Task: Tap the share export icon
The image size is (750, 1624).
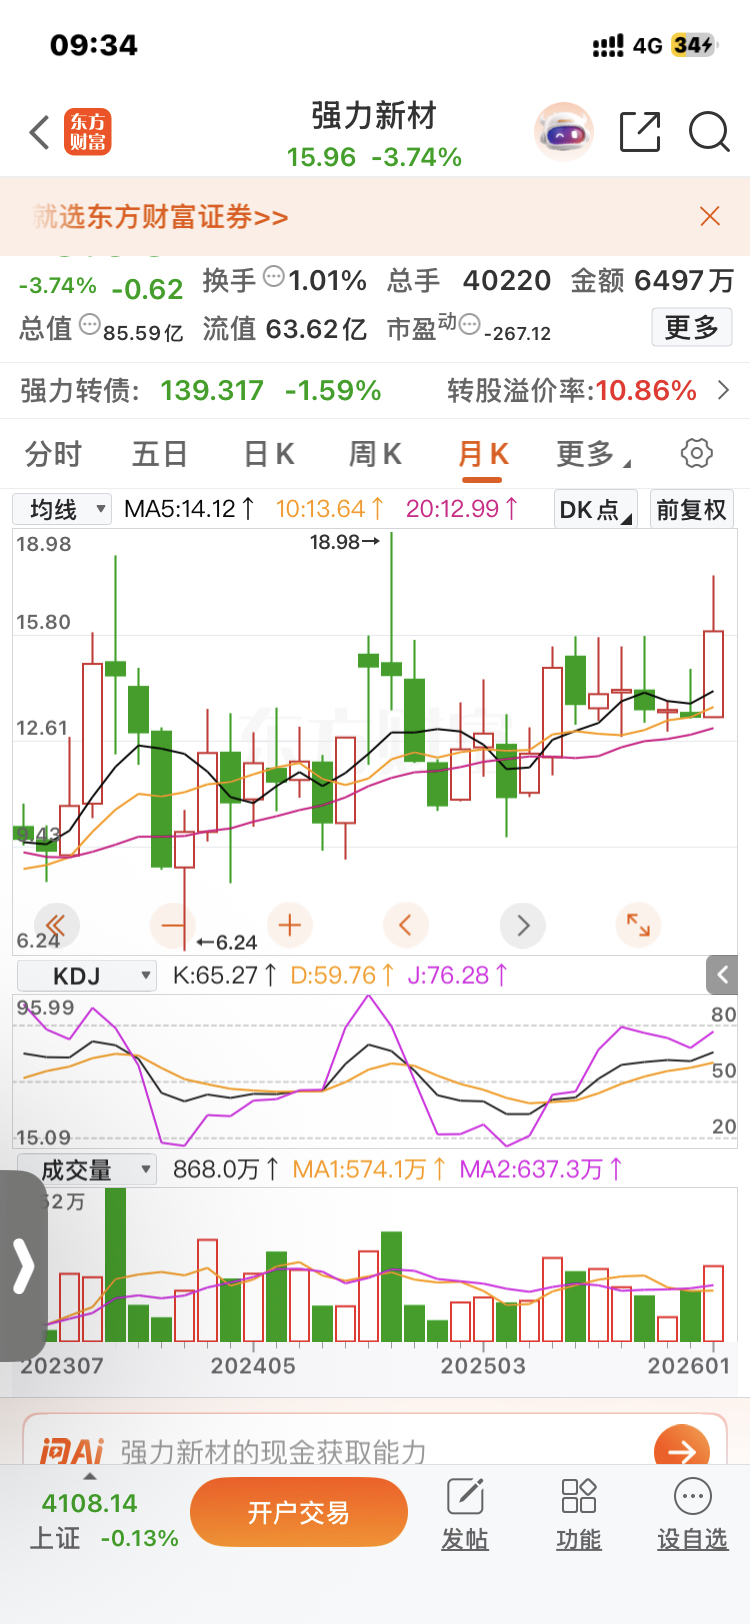Action: pos(640,132)
